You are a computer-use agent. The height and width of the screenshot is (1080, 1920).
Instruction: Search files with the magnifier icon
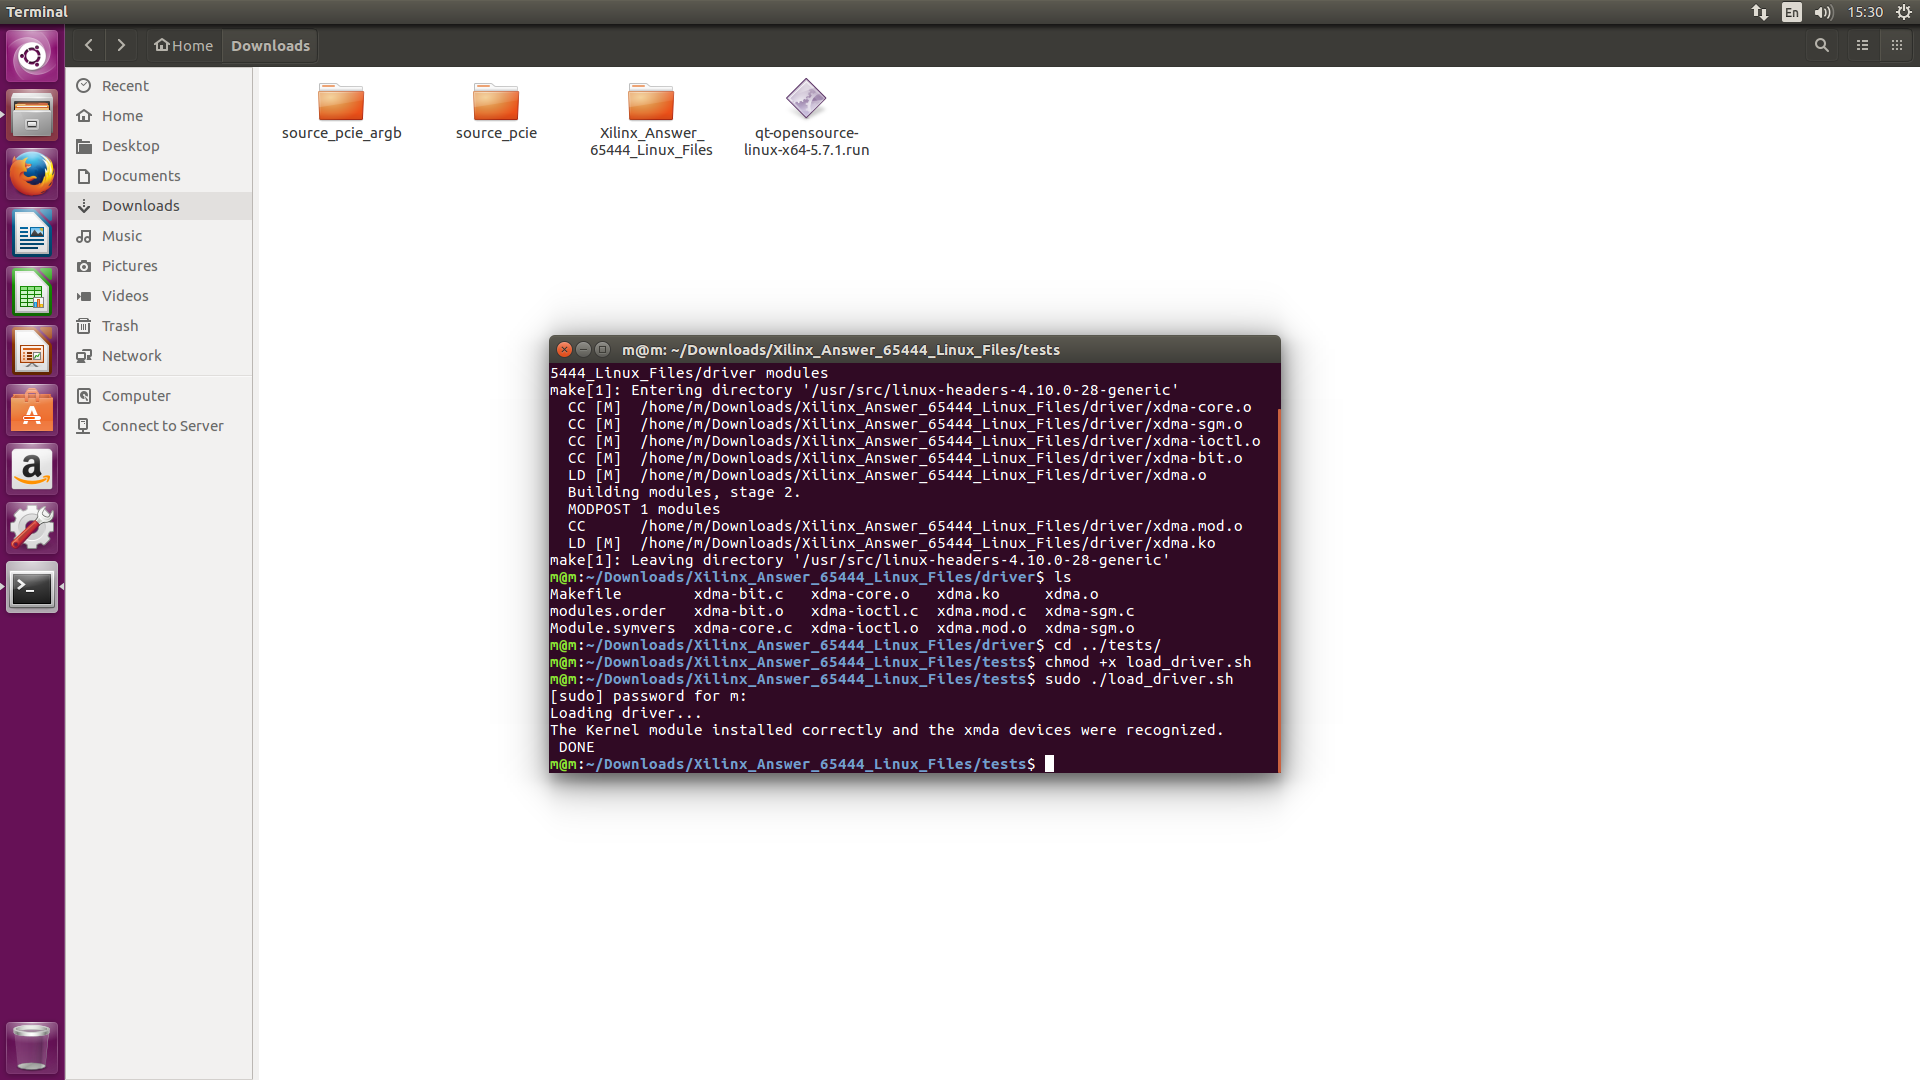[1822, 45]
